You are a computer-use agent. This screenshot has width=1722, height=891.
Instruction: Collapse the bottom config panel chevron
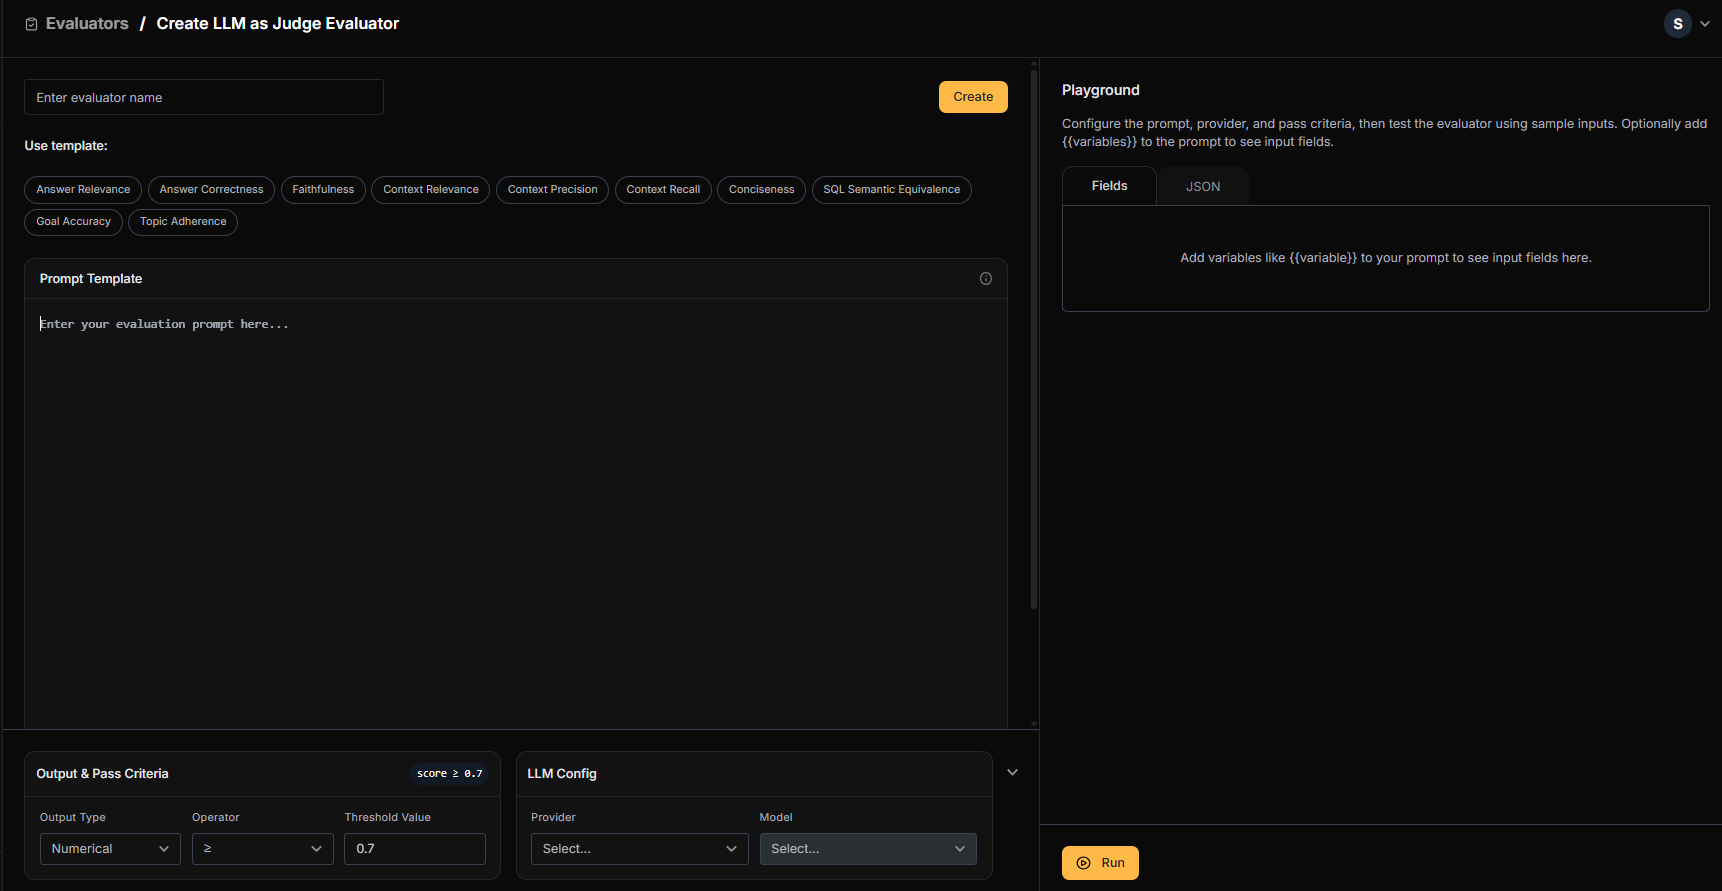[1012, 772]
